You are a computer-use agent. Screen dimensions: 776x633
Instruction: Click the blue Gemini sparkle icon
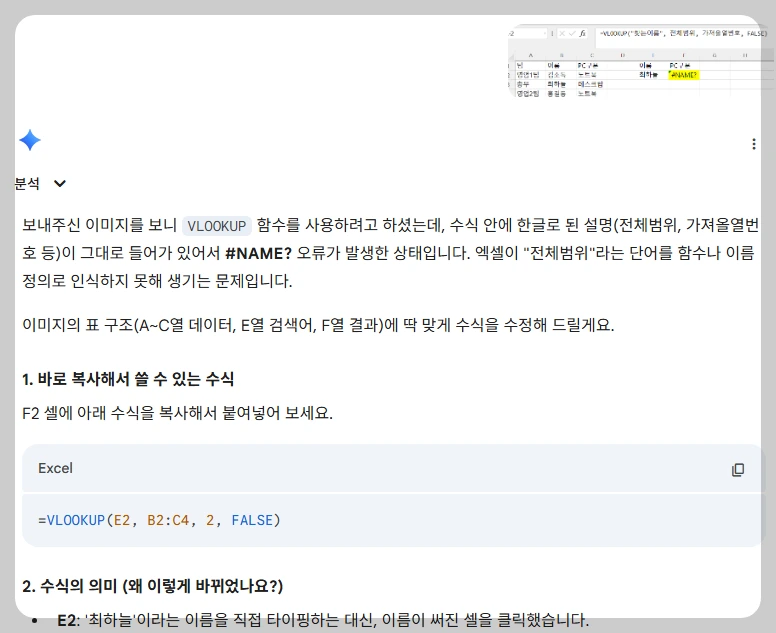coord(30,140)
